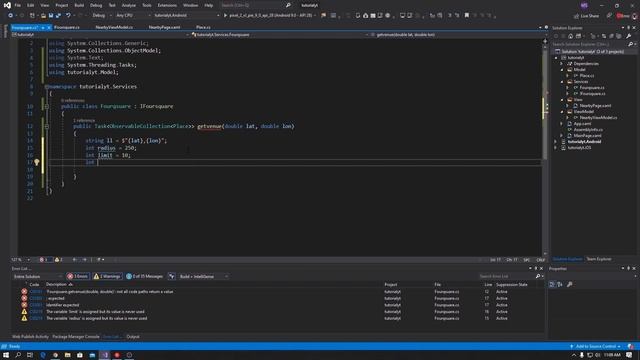Click the quick search magnifier icon in title bar
Screen dimensions: 640x360
click(288, 5)
